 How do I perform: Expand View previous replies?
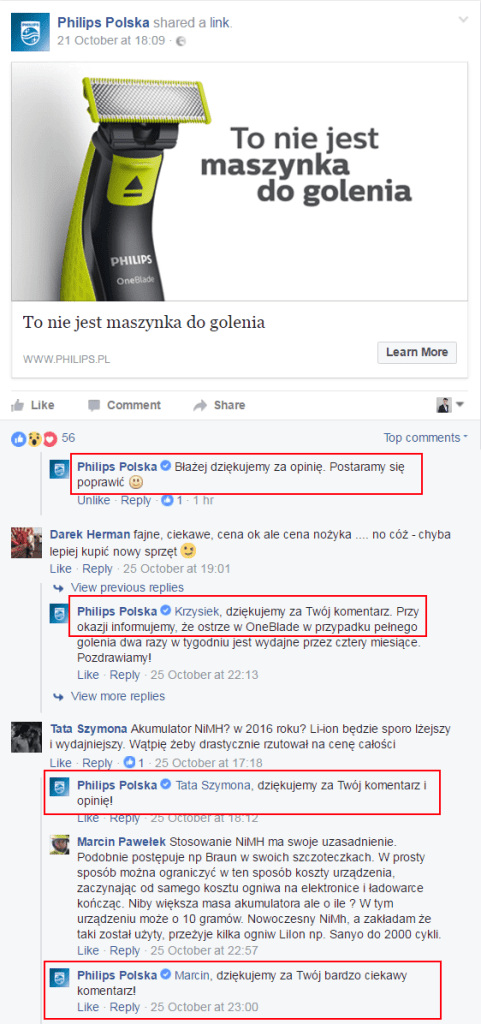click(127, 587)
